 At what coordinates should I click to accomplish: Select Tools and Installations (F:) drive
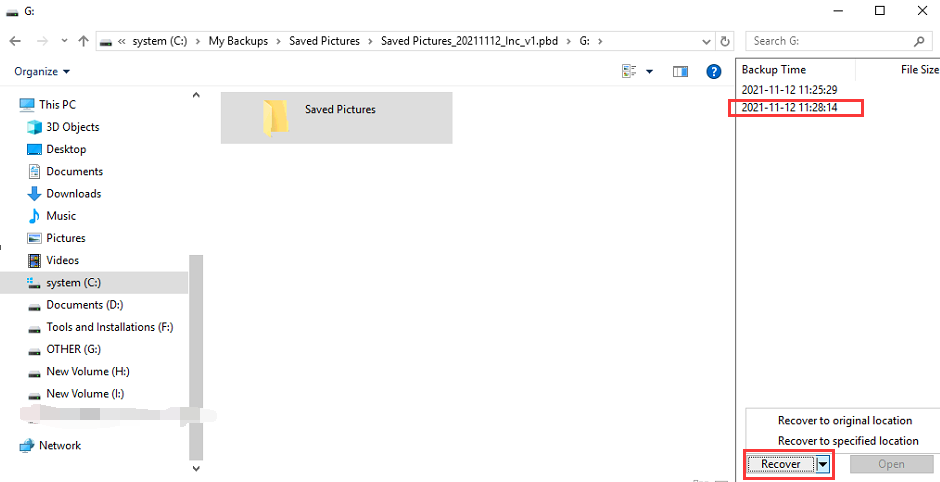tap(110, 327)
